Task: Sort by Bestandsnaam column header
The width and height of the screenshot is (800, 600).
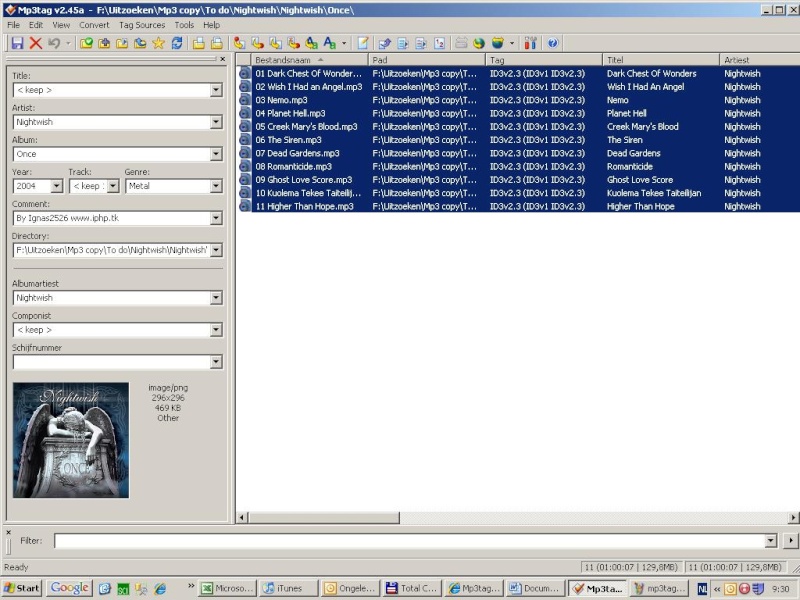Action: (309, 60)
